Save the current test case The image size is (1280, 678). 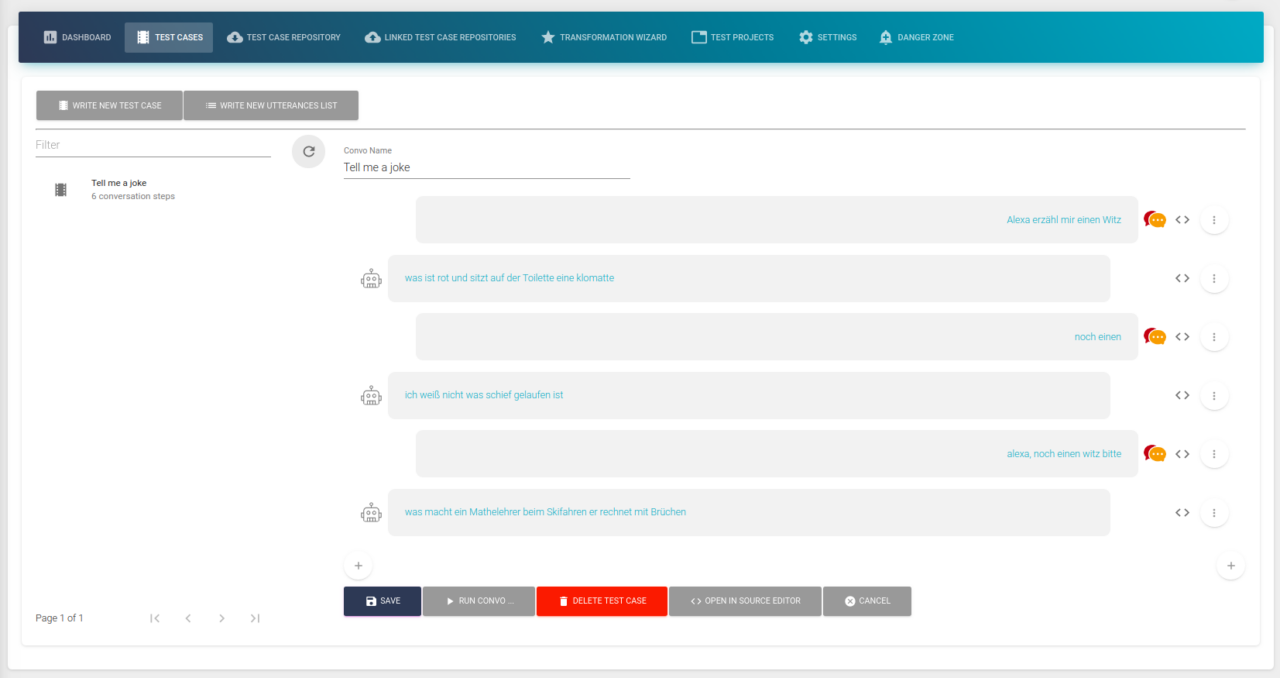pyautogui.click(x=382, y=601)
